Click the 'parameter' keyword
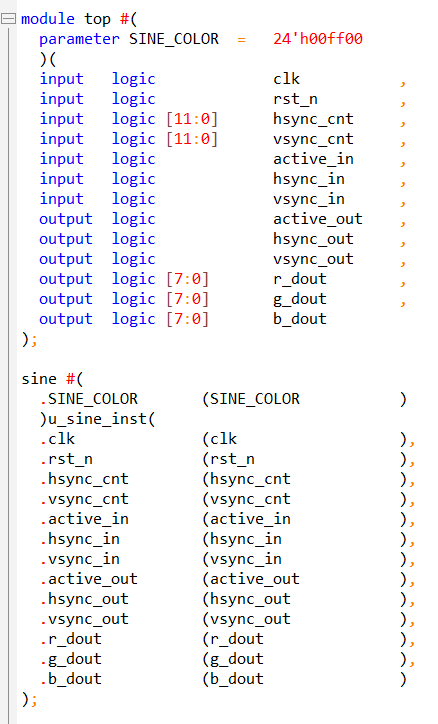 79,40
